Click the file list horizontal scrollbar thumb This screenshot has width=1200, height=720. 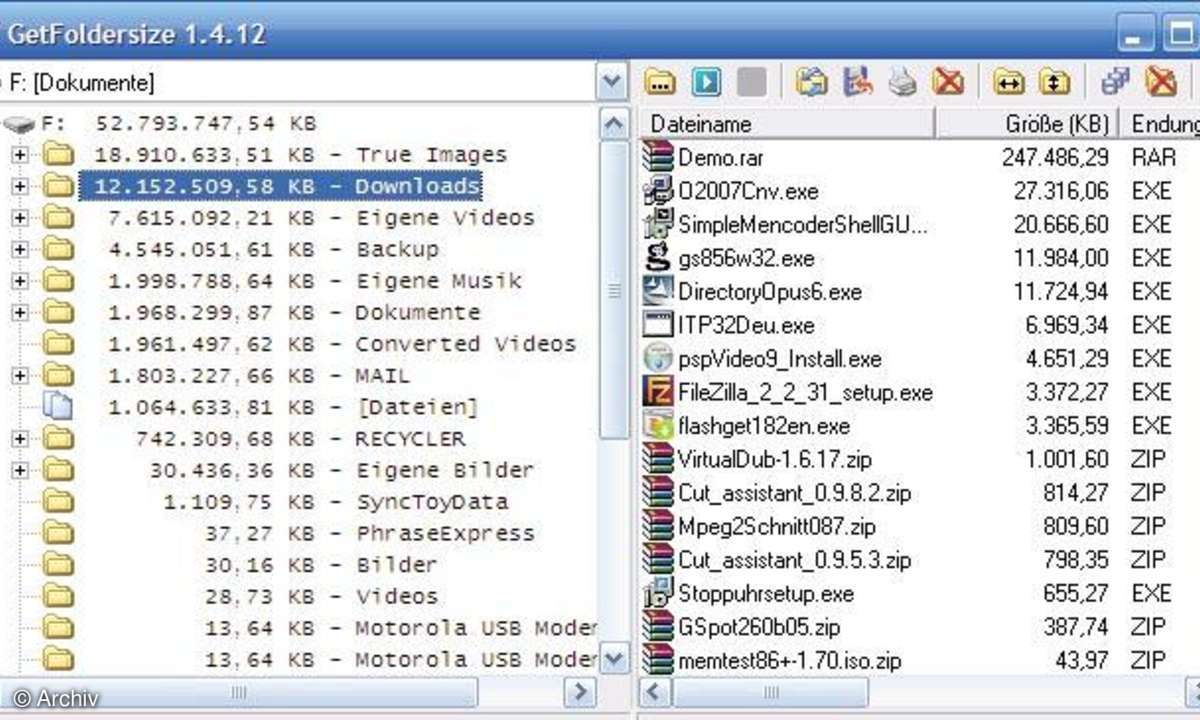(x=769, y=691)
